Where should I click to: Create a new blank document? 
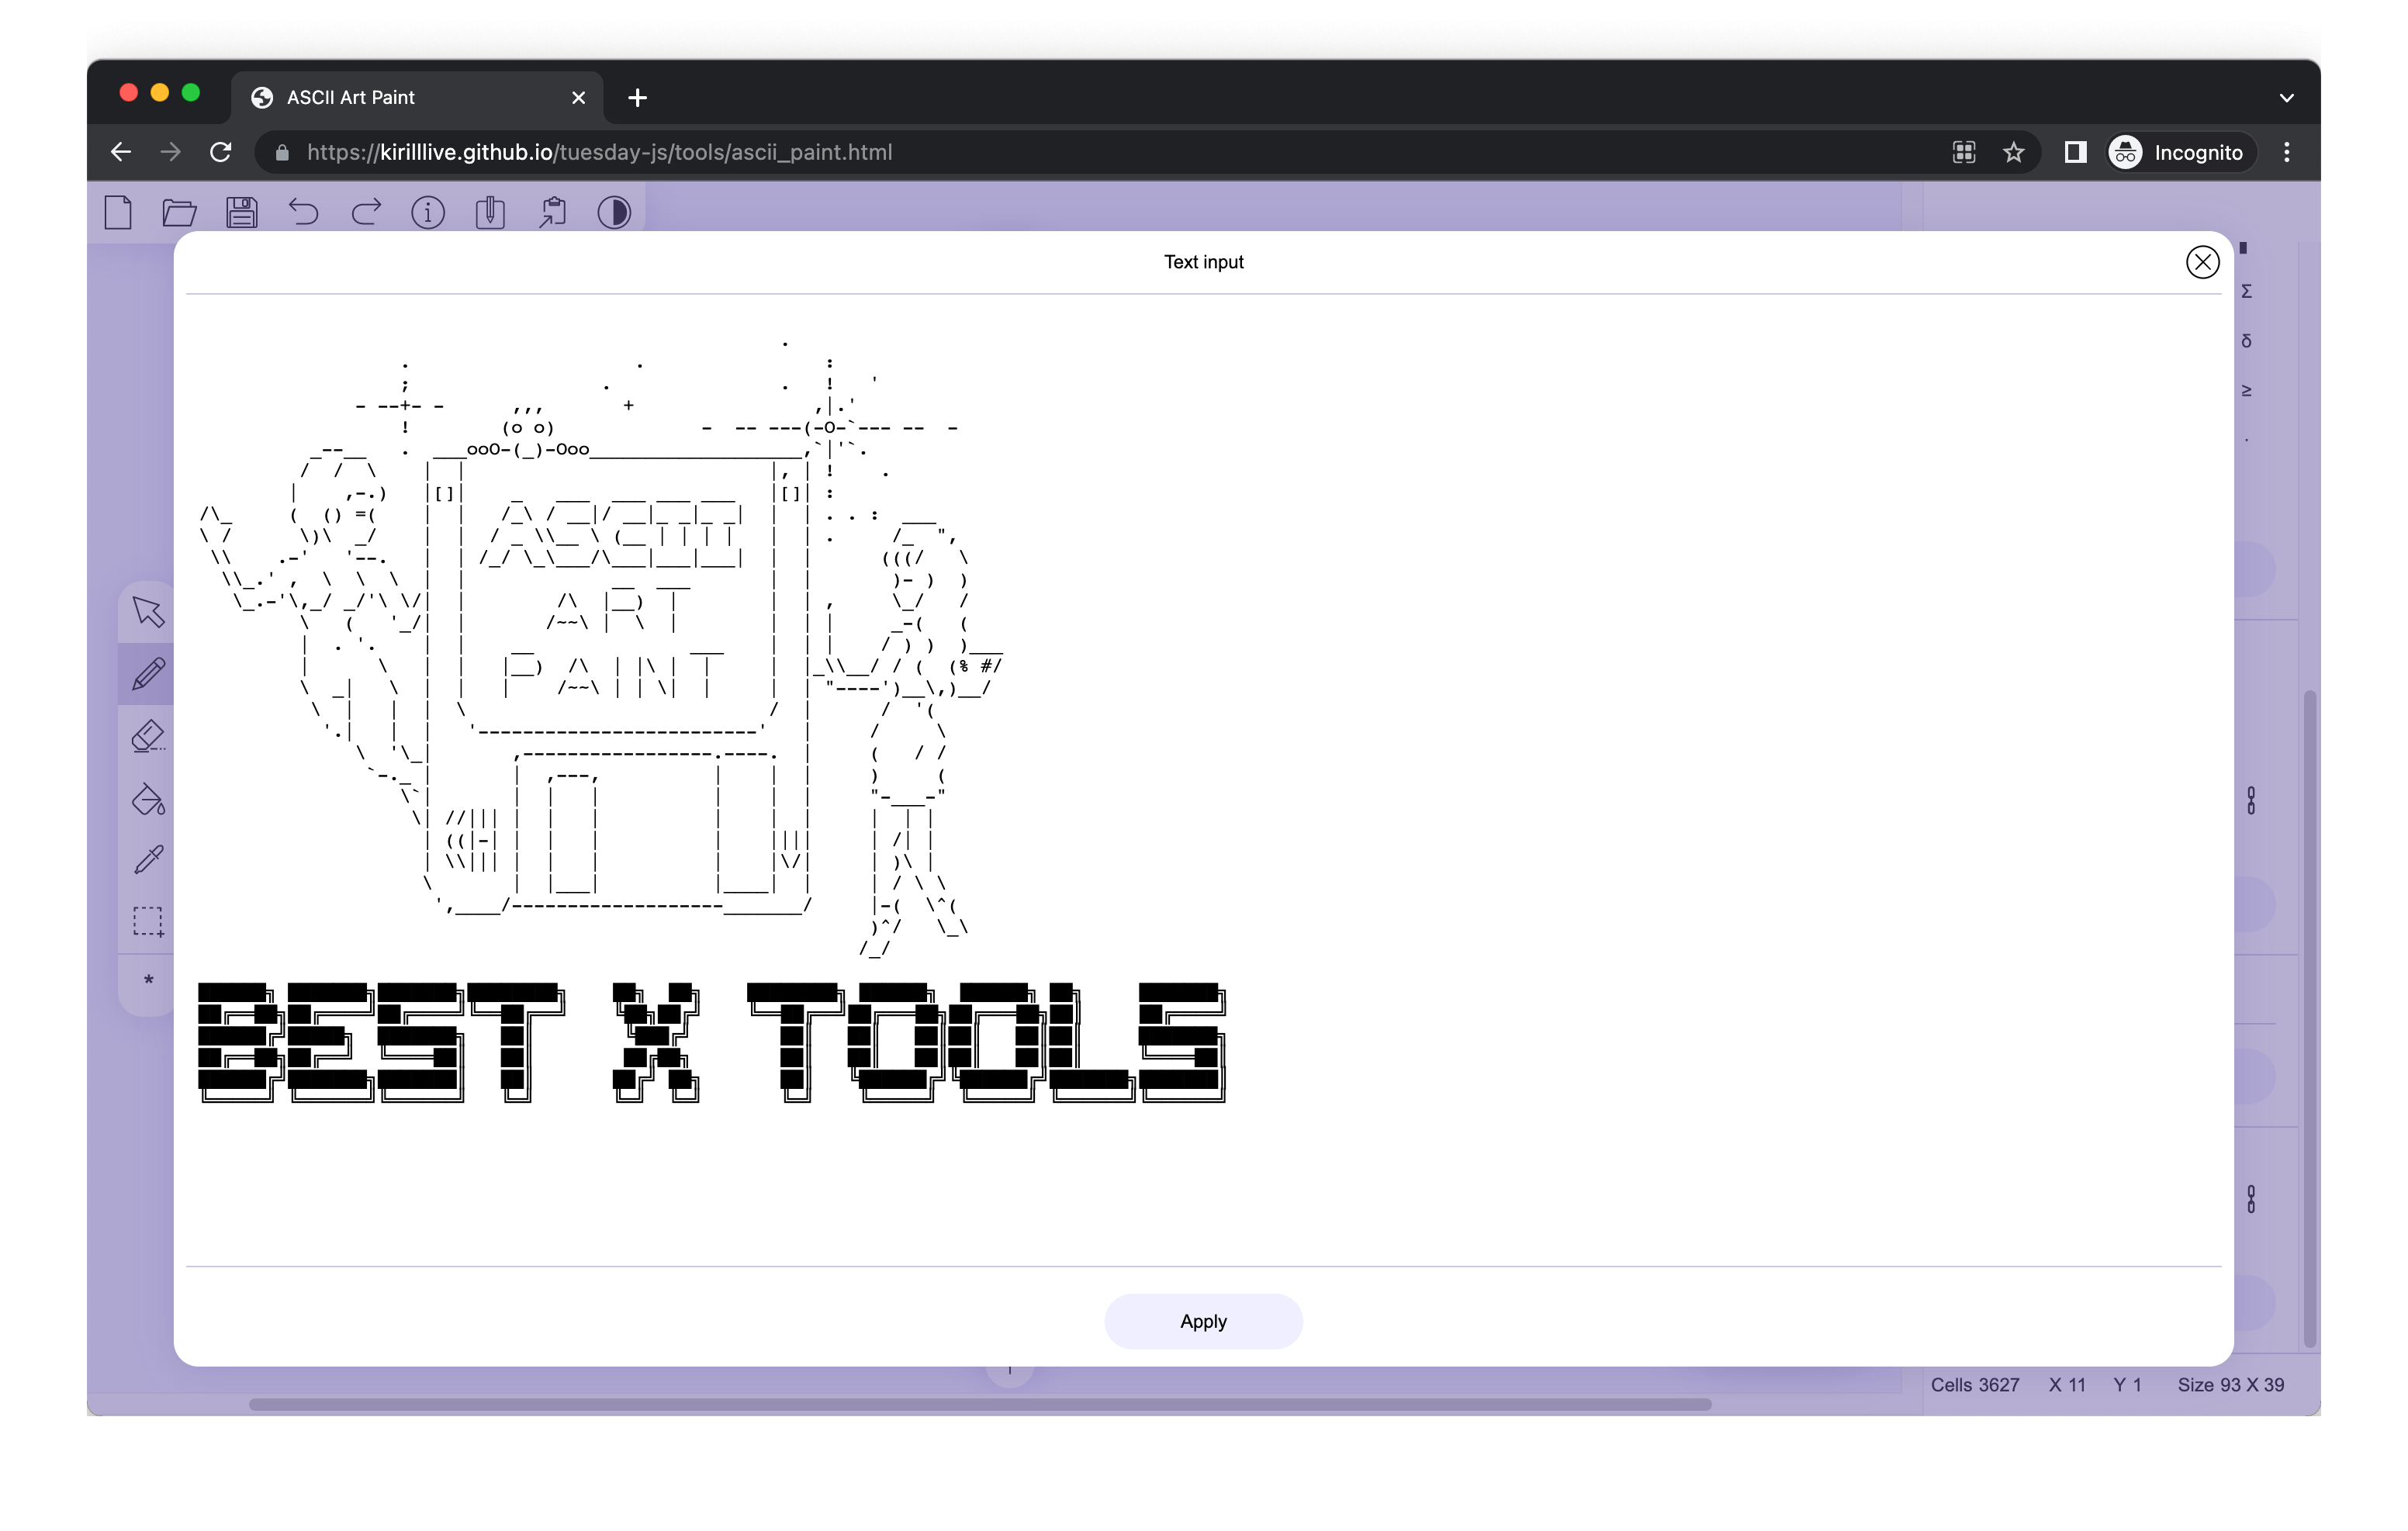118,212
